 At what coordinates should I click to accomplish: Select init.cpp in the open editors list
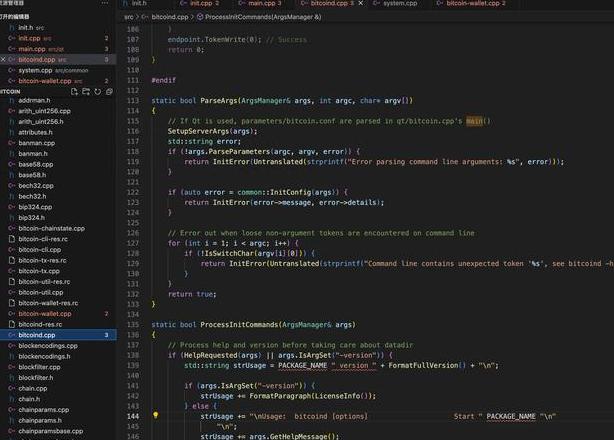point(58,38)
